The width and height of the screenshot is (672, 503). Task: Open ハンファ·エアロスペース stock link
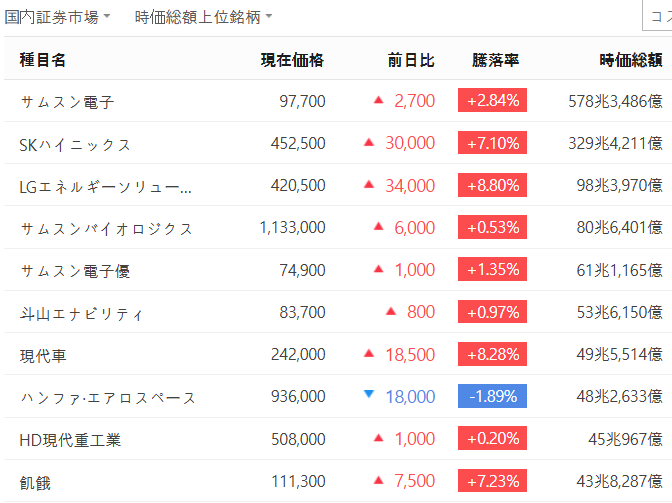pyautogui.click(x=108, y=397)
